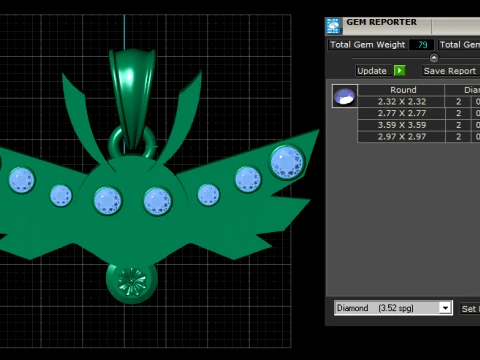This screenshot has width=480, height=360.
Task: Click the Round column header
Action: click(x=401, y=90)
